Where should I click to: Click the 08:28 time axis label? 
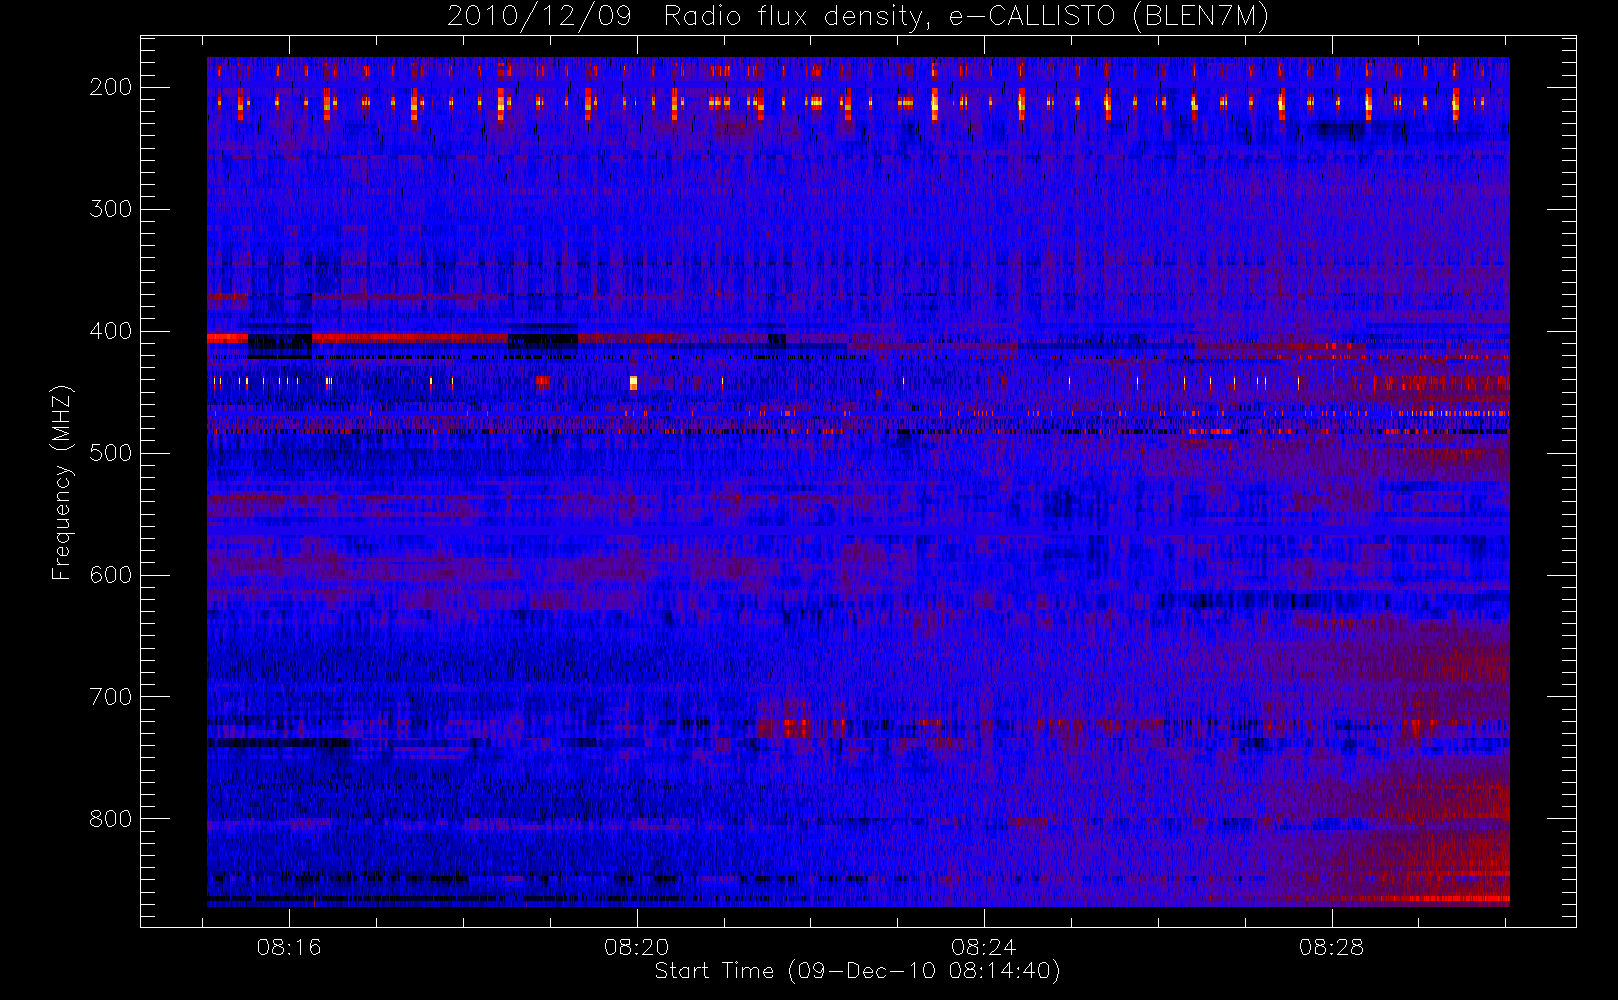tap(1331, 947)
